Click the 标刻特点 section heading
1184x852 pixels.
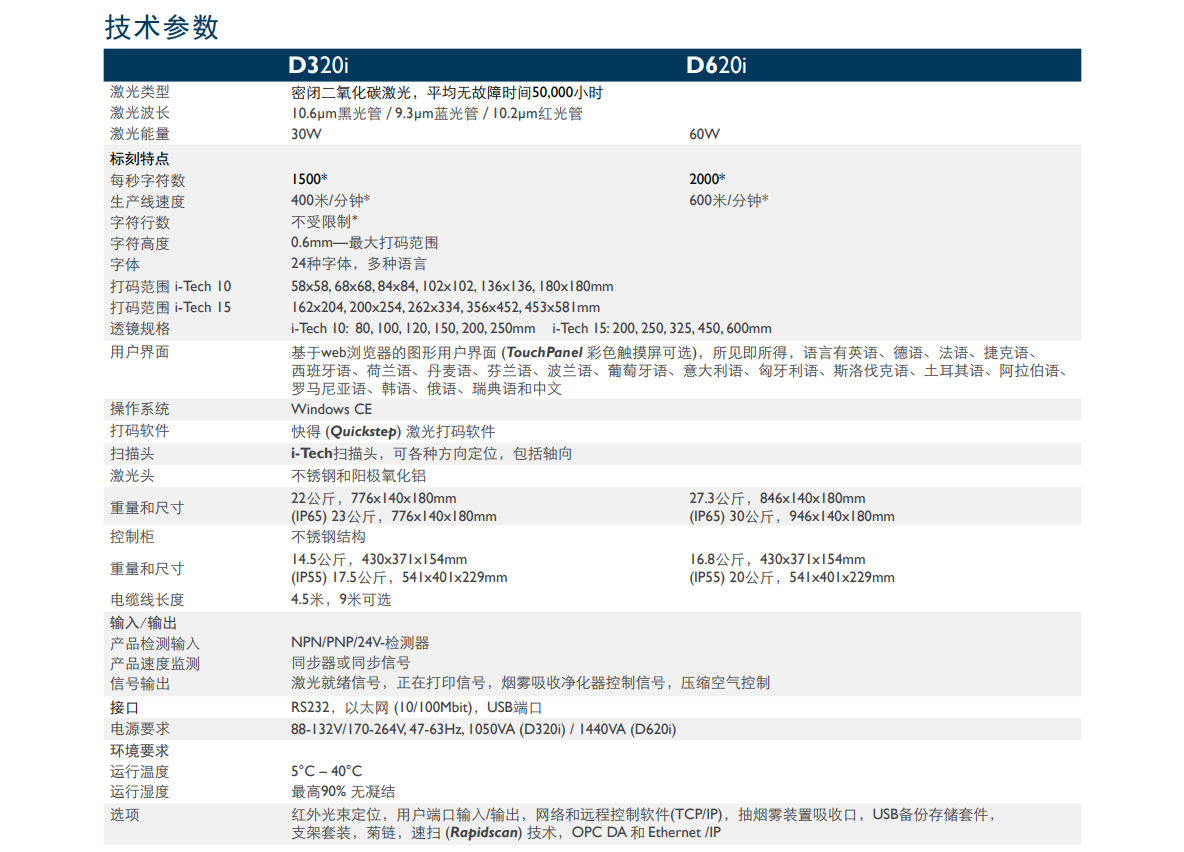tap(140, 159)
